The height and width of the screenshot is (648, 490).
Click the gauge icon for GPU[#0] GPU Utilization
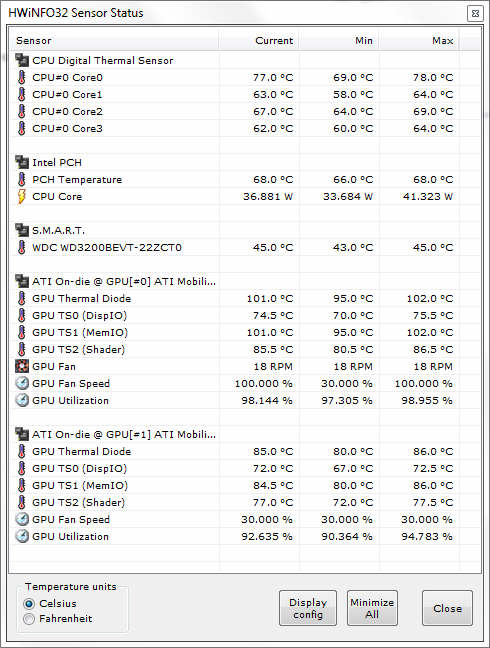[x=21, y=400]
